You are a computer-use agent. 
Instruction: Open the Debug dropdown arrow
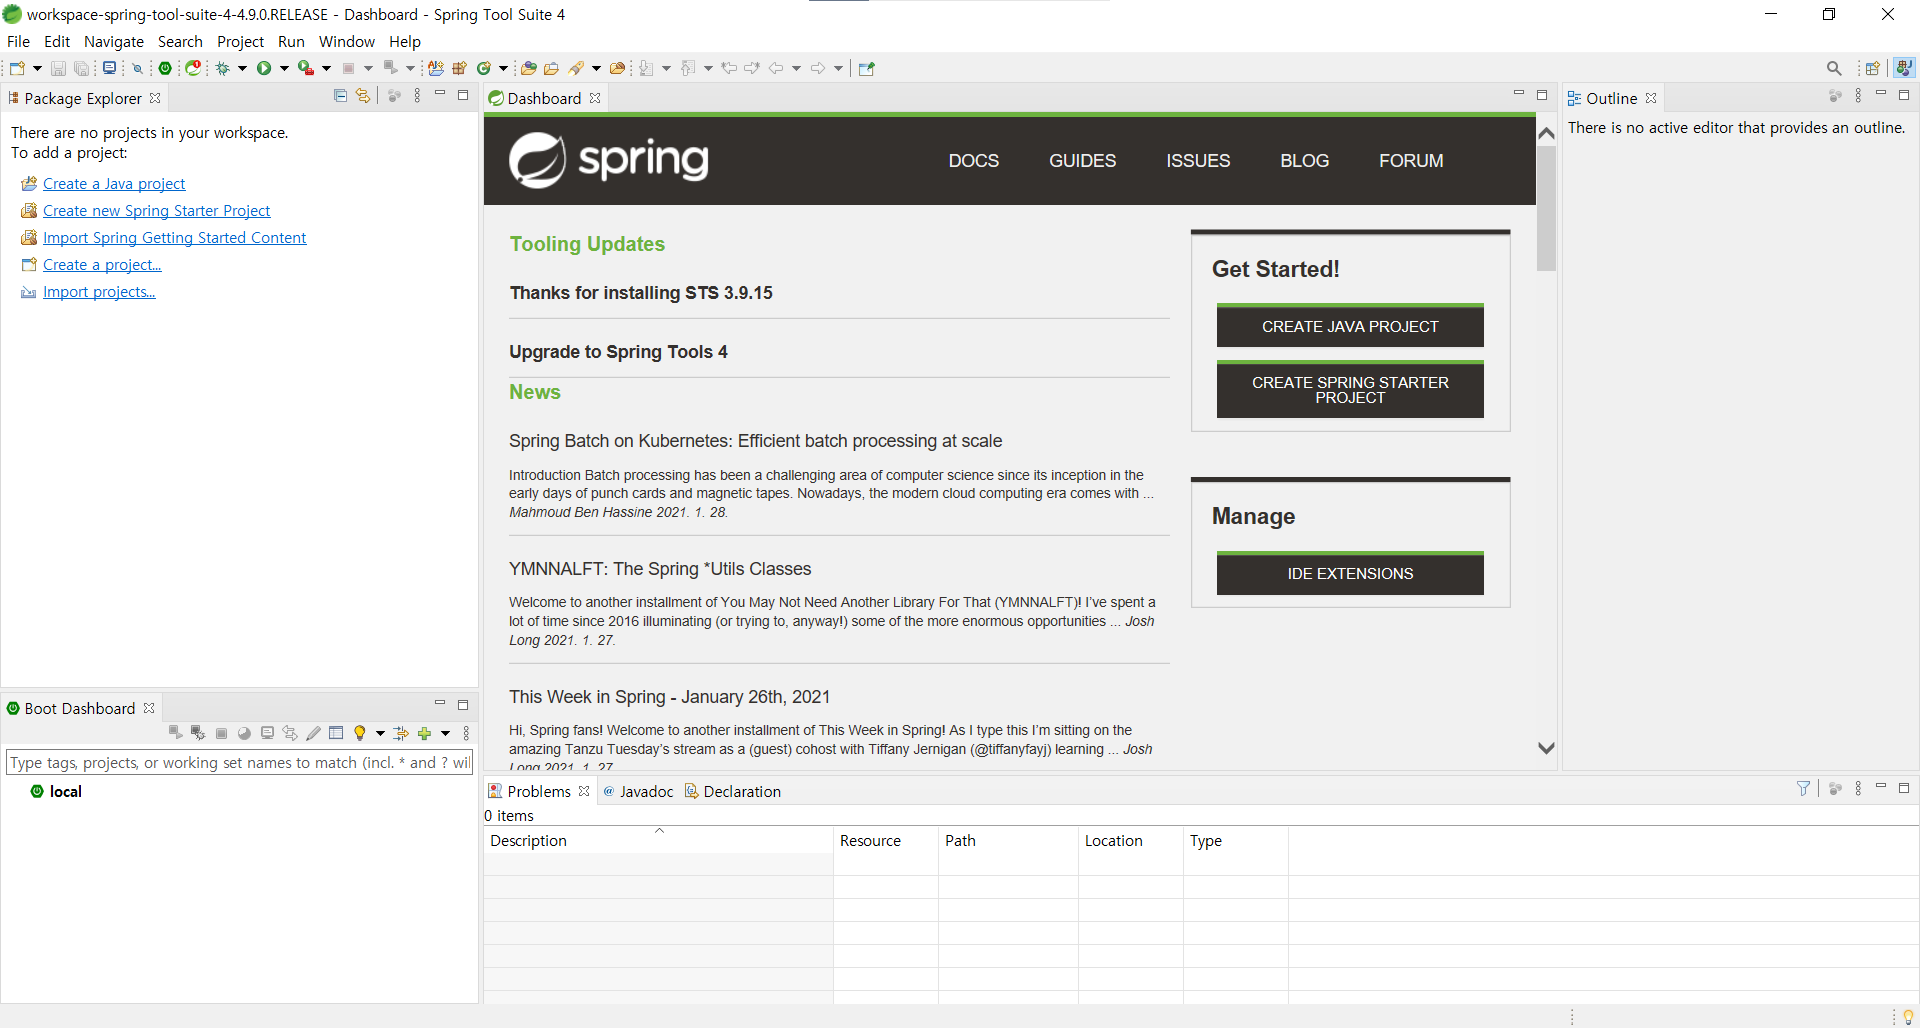click(242, 68)
